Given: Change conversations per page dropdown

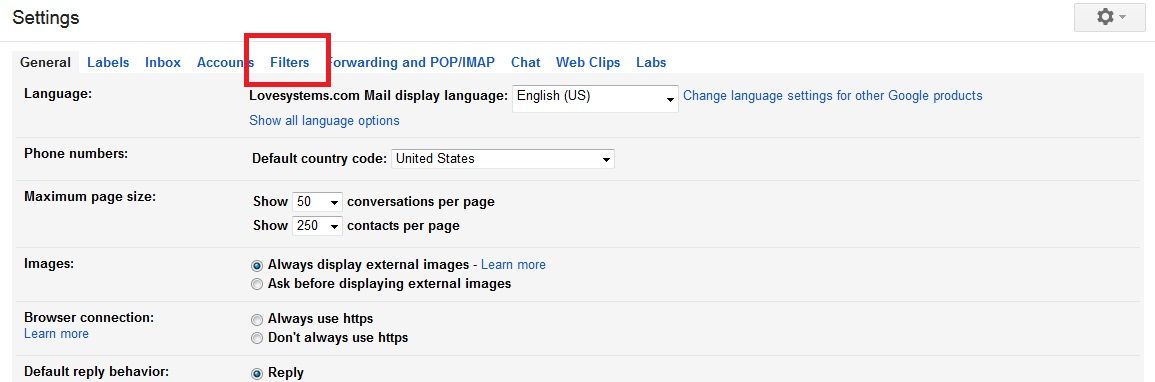Looking at the screenshot, I should pos(317,202).
